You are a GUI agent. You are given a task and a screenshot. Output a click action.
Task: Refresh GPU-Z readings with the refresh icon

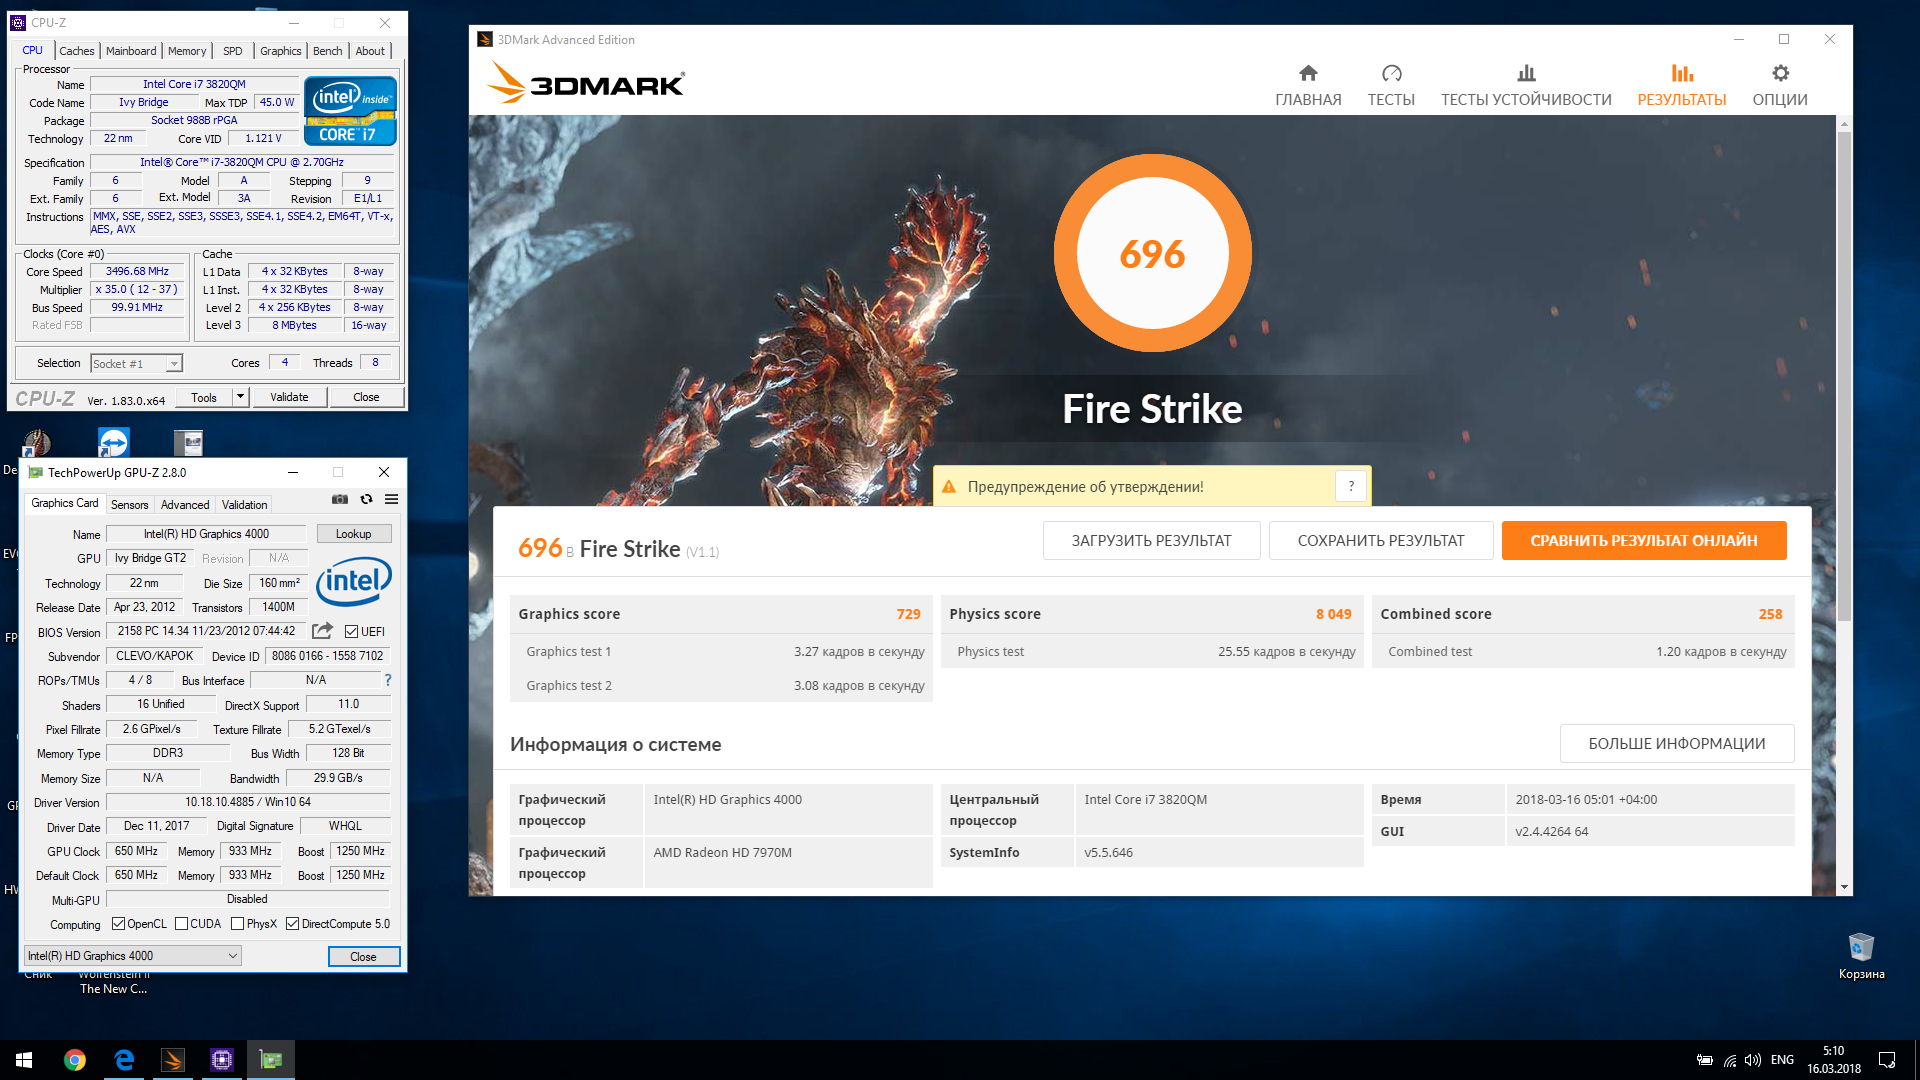pyautogui.click(x=366, y=499)
